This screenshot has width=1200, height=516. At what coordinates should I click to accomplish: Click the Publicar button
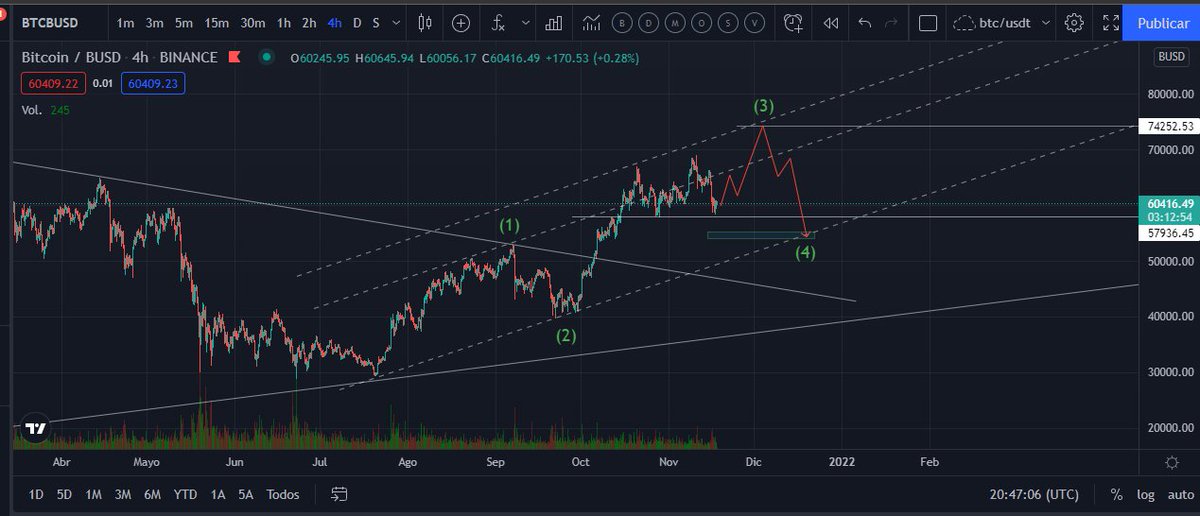[x=1161, y=22]
